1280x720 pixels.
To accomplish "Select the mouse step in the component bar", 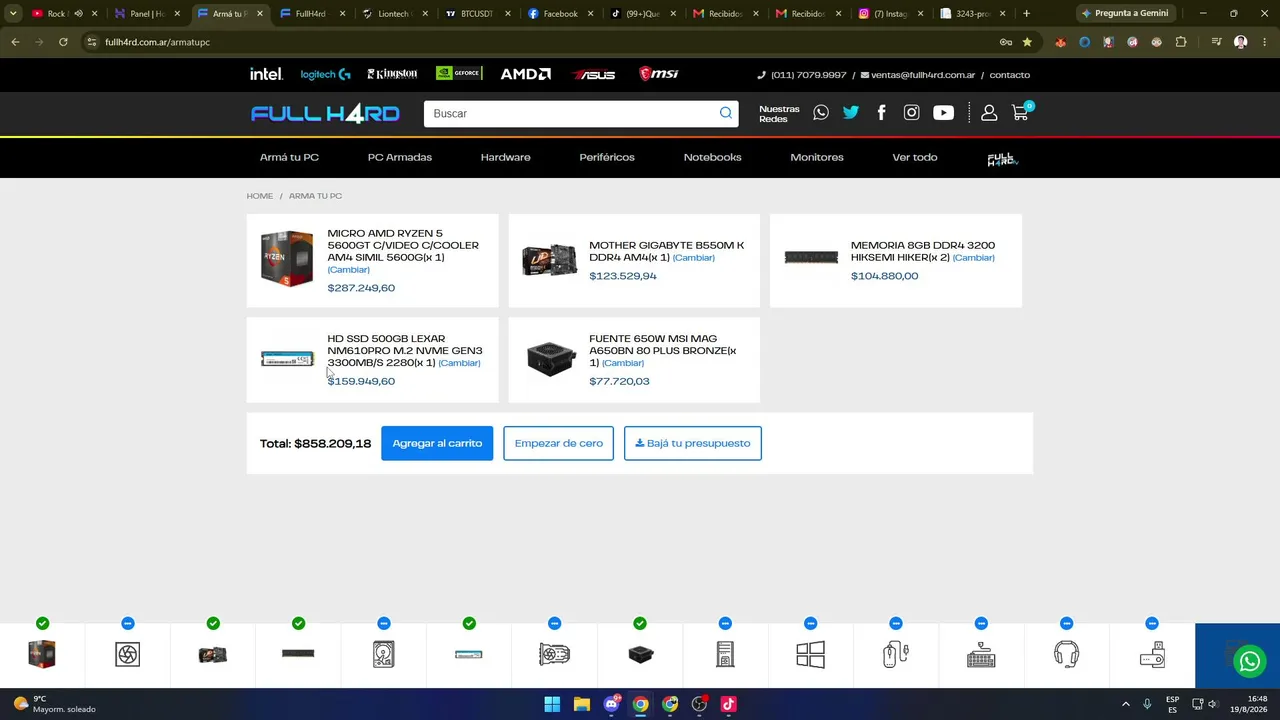I will 896,655.
